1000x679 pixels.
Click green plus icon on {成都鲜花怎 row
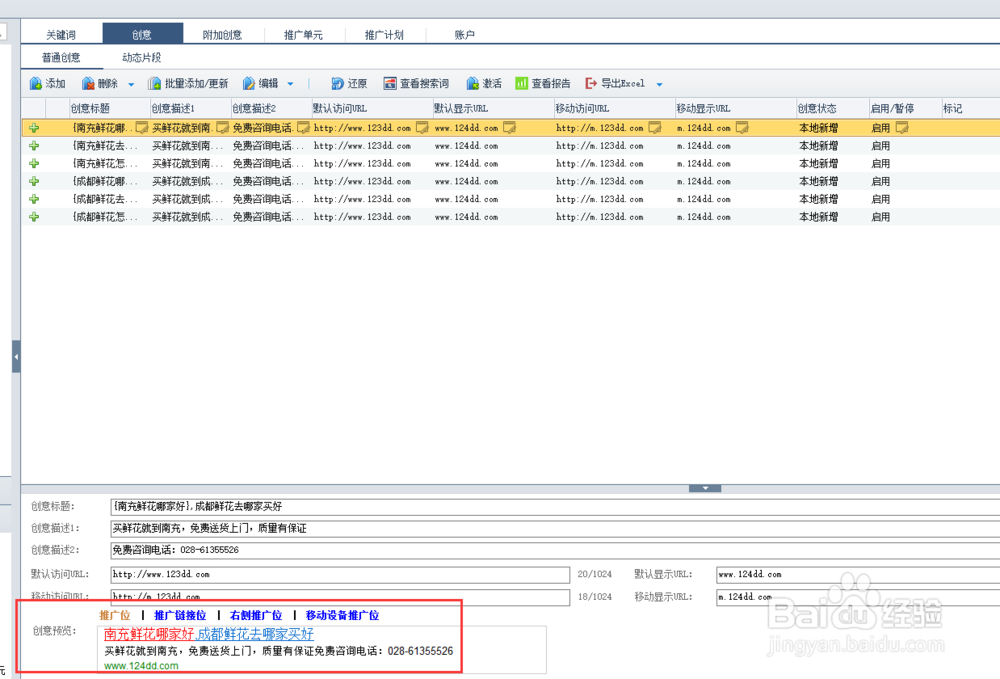click(34, 217)
